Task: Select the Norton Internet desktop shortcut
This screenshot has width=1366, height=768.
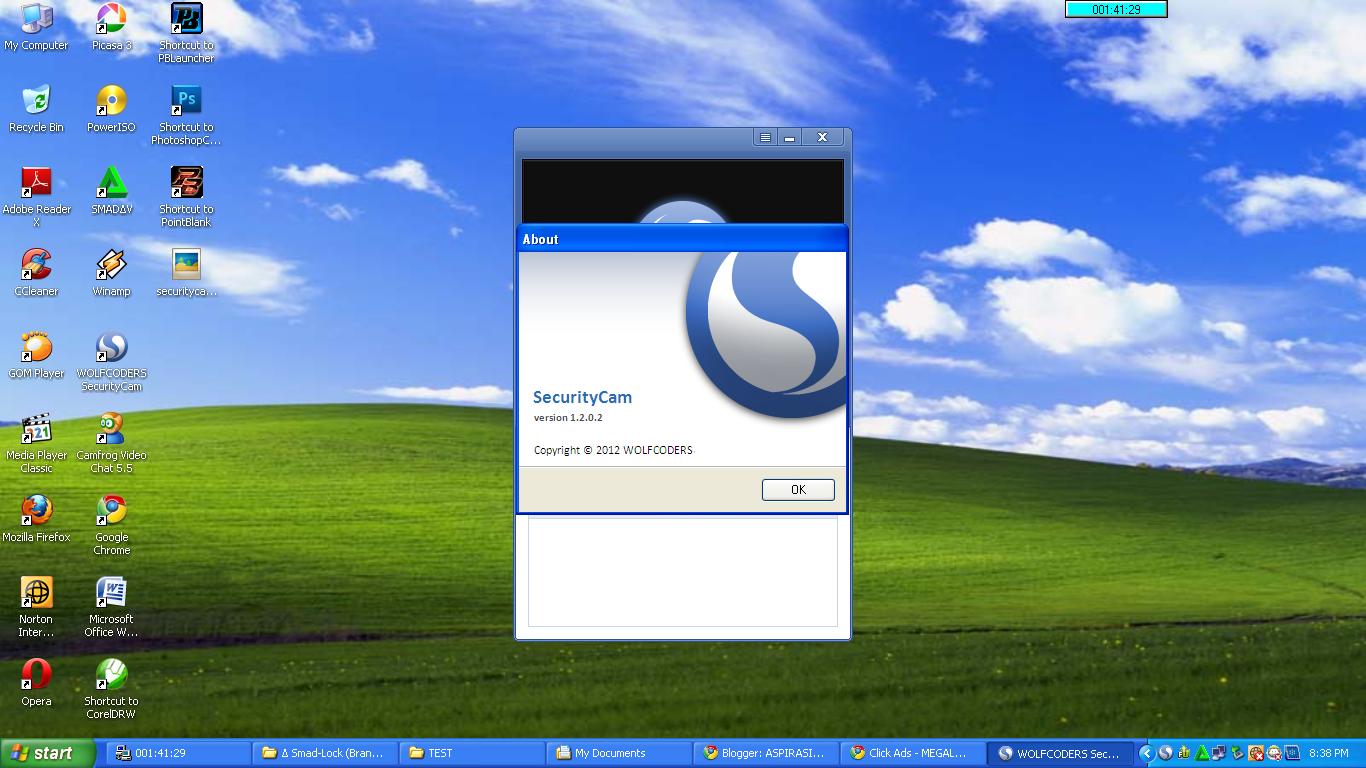Action: pyautogui.click(x=36, y=607)
